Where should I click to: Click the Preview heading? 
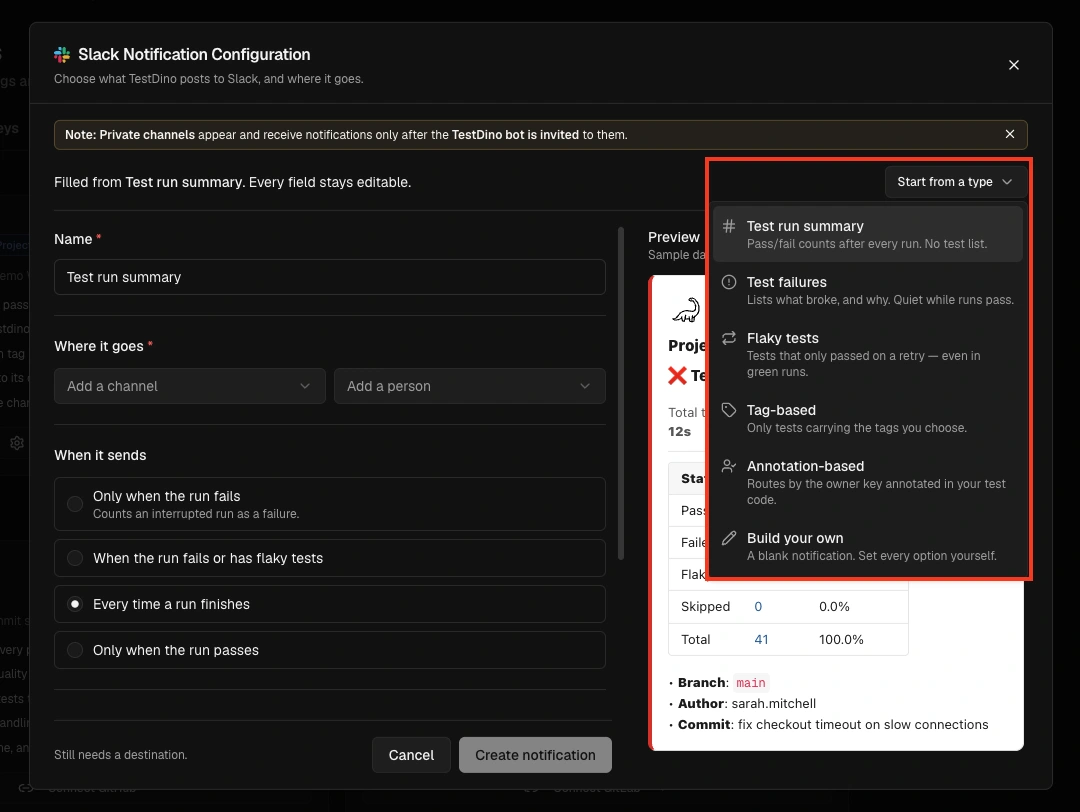[674, 237]
